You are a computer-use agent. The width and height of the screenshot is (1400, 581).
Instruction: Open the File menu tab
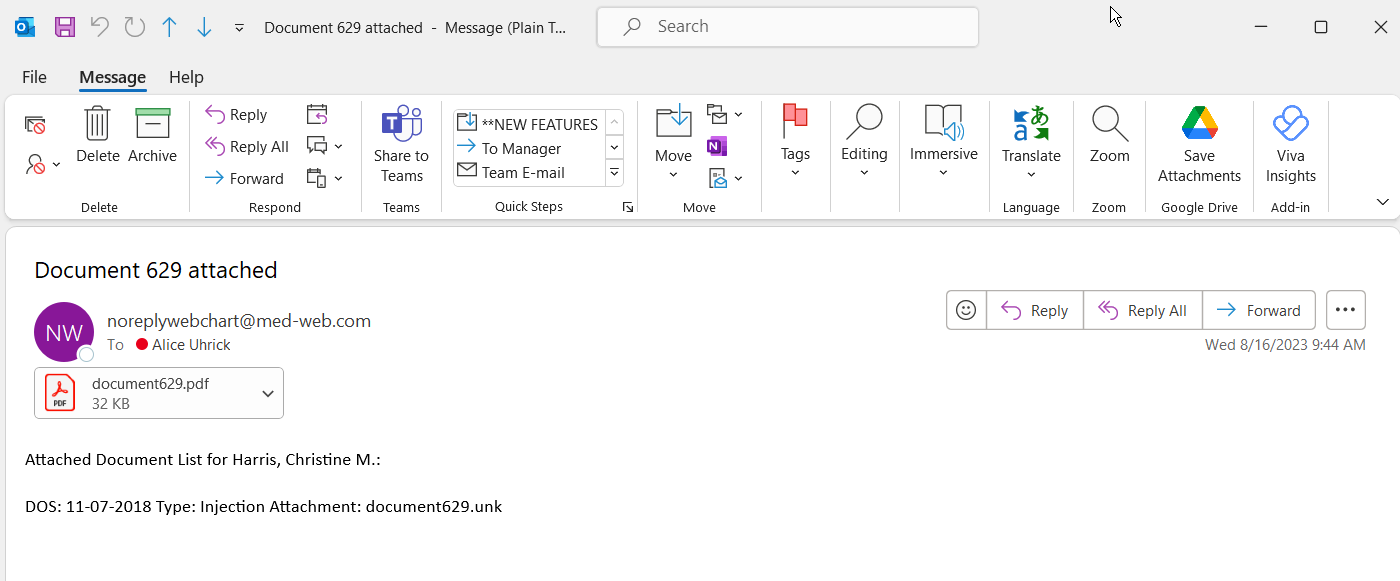coord(34,77)
